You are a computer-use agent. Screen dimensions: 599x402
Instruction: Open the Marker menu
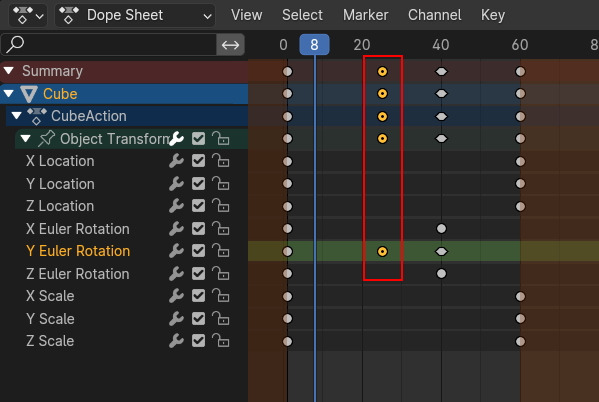click(x=366, y=15)
